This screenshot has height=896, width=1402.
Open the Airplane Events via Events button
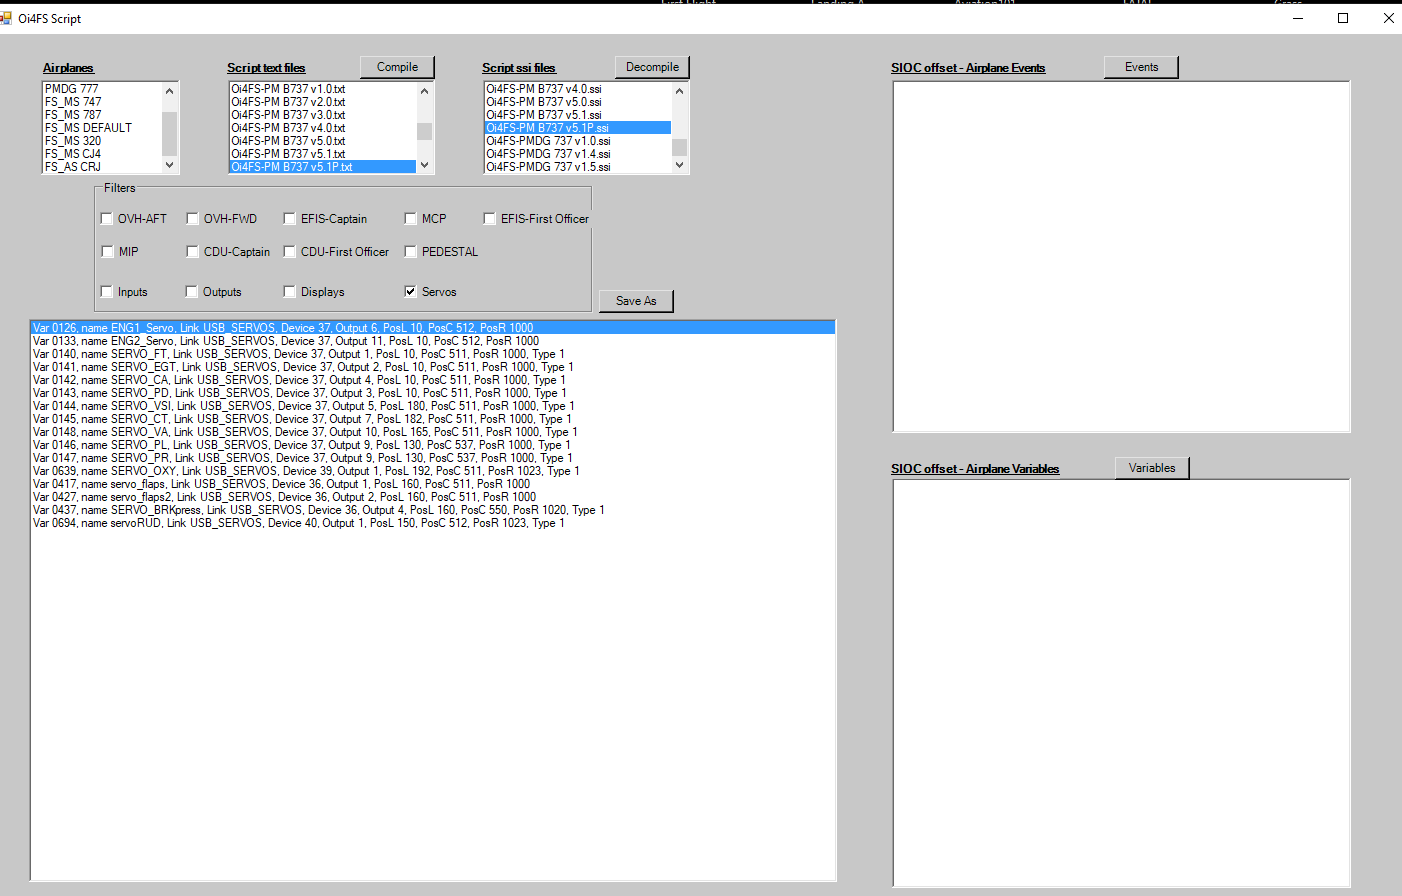[x=1140, y=66]
